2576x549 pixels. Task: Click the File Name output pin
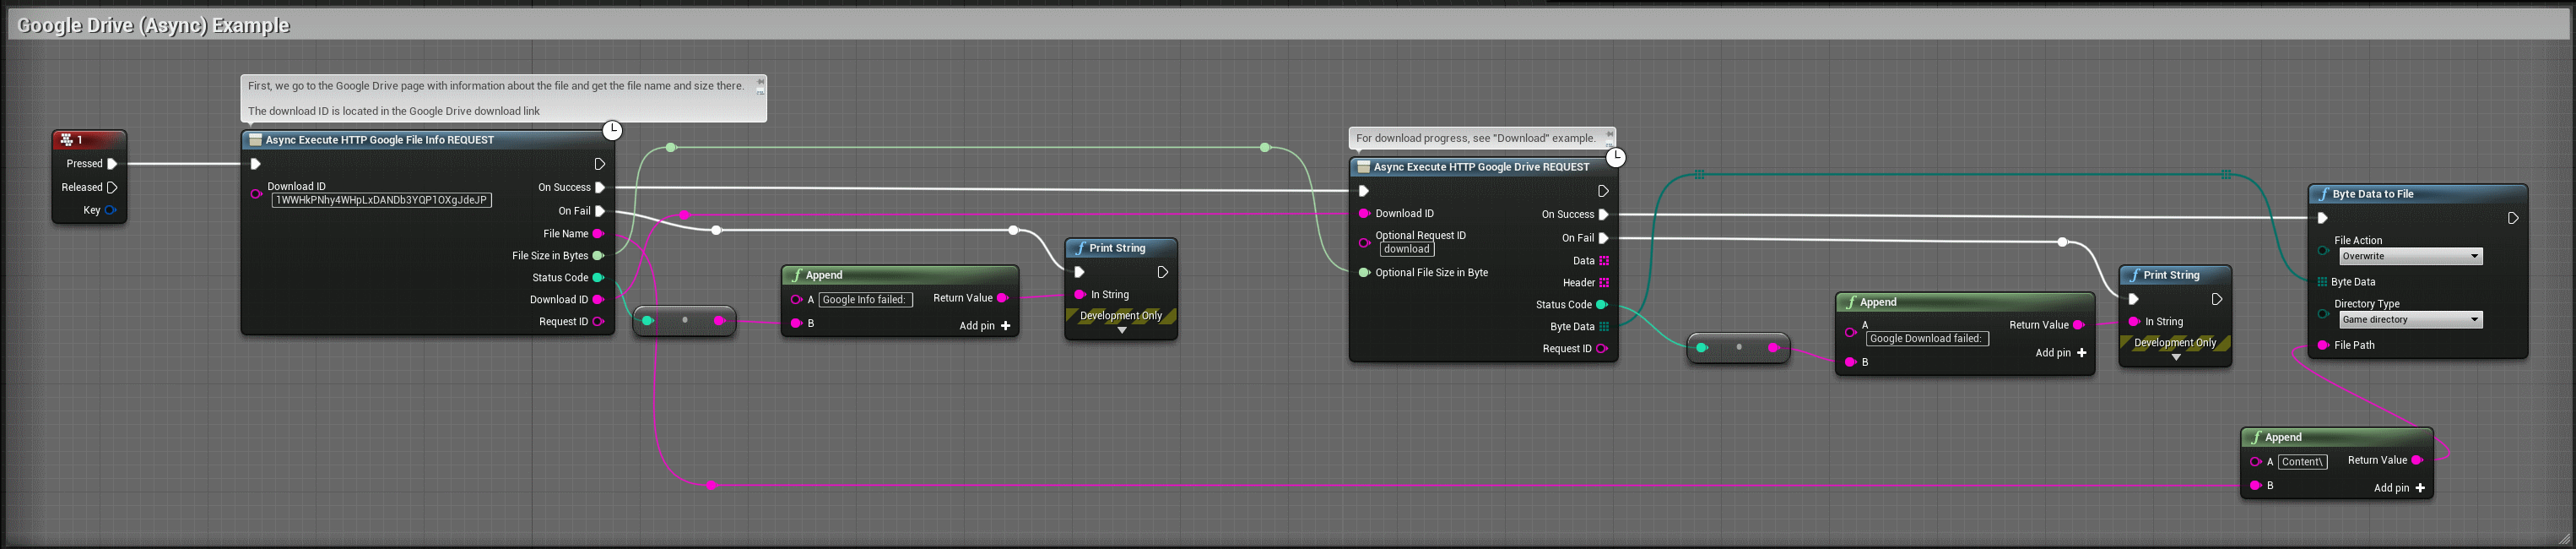[598, 234]
